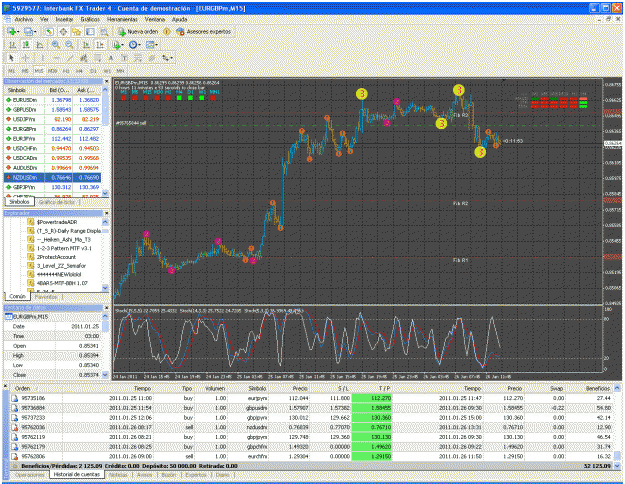Image resolution: width=625 pixels, height=484 pixels.
Task: Click green T/P cell 112.270
Action: pyautogui.click(x=372, y=398)
